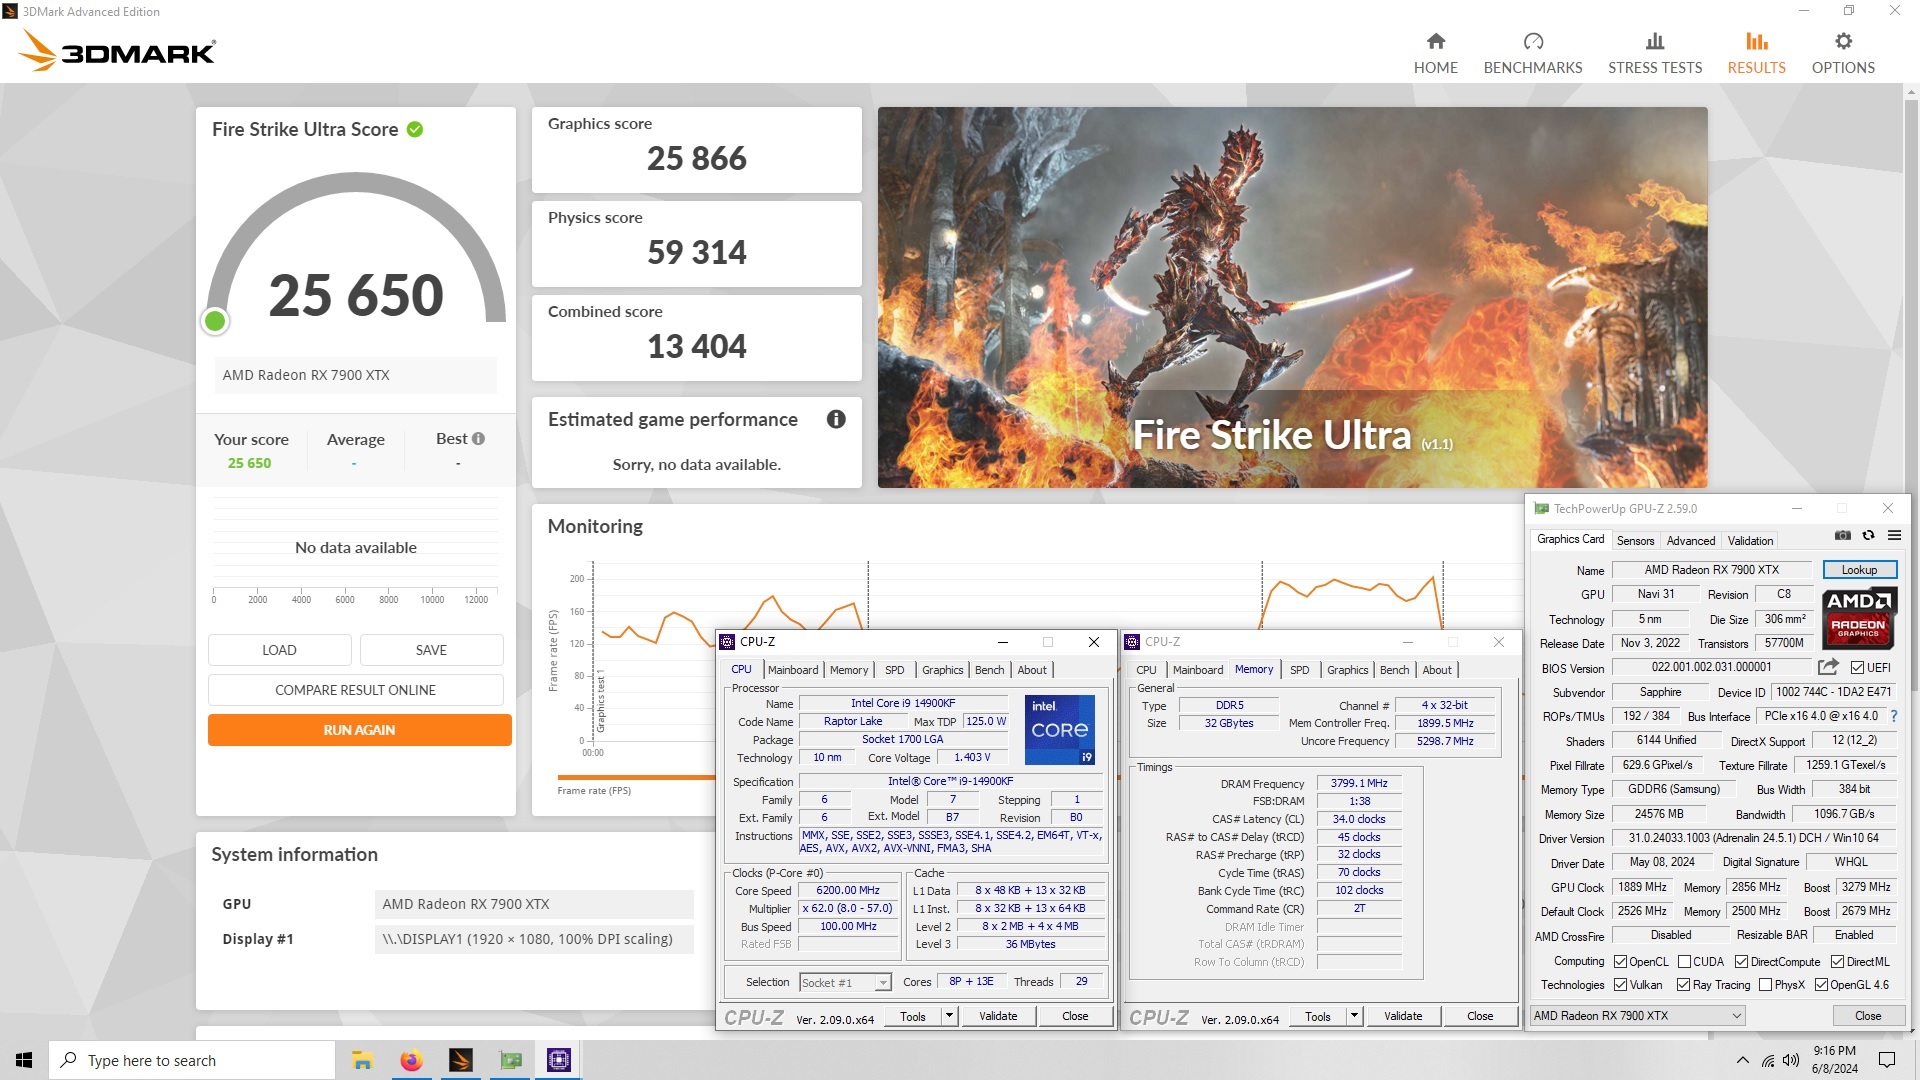Click the Tools button in the CPU-Z Memory window
The height and width of the screenshot is (1080, 1920).
coord(1317,1016)
